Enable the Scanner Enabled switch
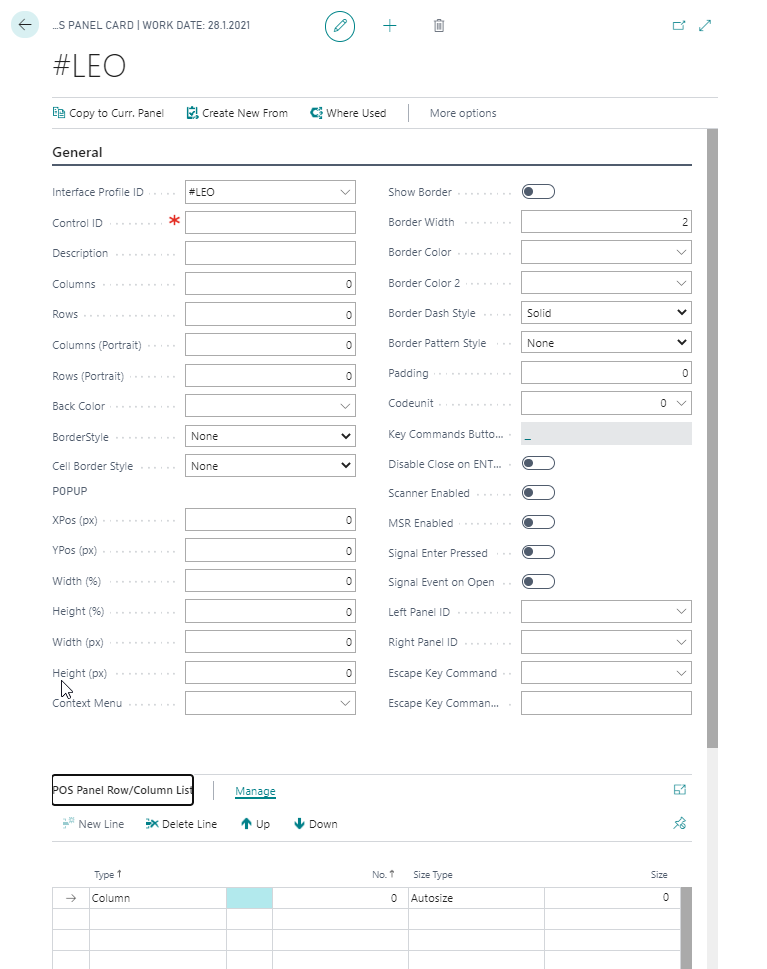Image resolution: width=767 pixels, height=969 pixels. pos(538,493)
